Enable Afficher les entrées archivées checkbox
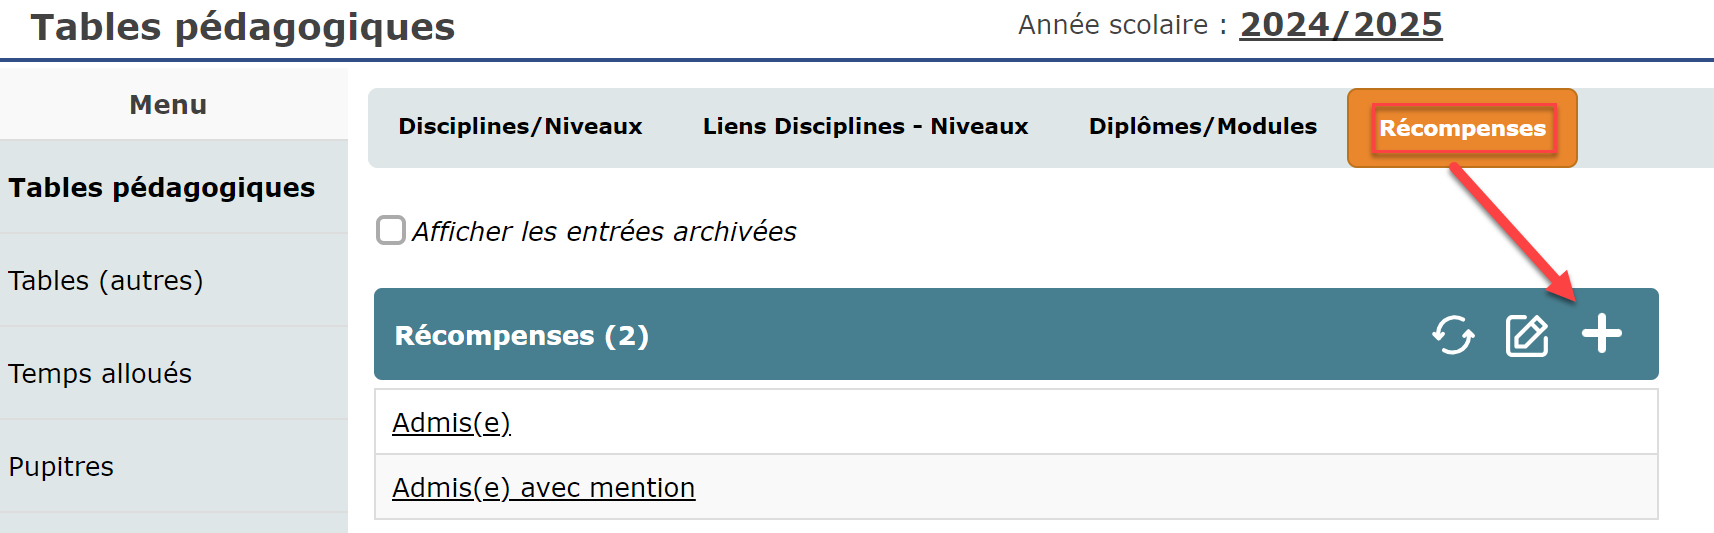Screen dimensions: 1714x533 pyautogui.click(x=391, y=230)
